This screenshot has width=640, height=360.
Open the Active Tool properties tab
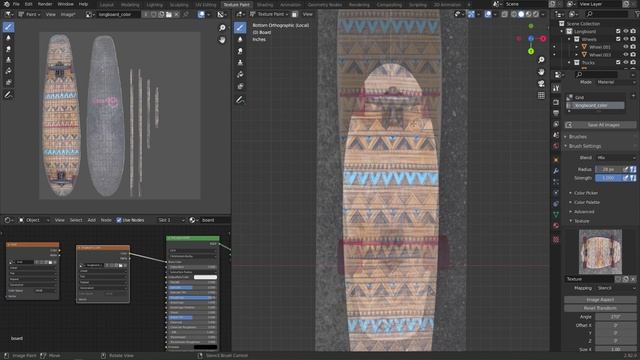click(556, 89)
